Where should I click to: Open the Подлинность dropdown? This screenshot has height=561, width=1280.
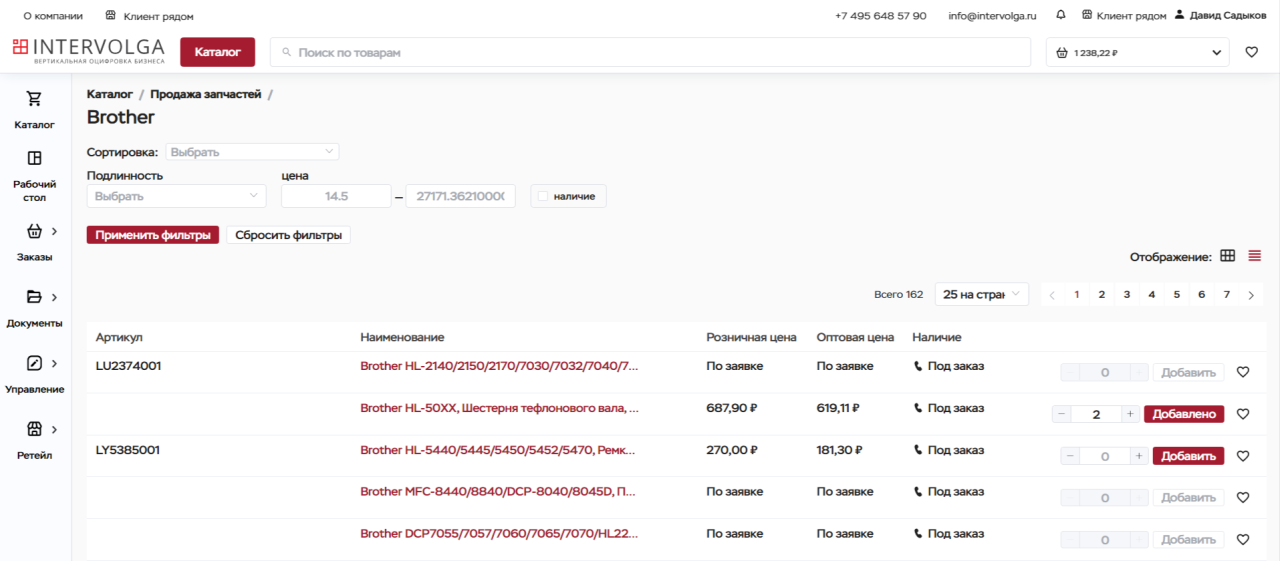click(x=175, y=197)
